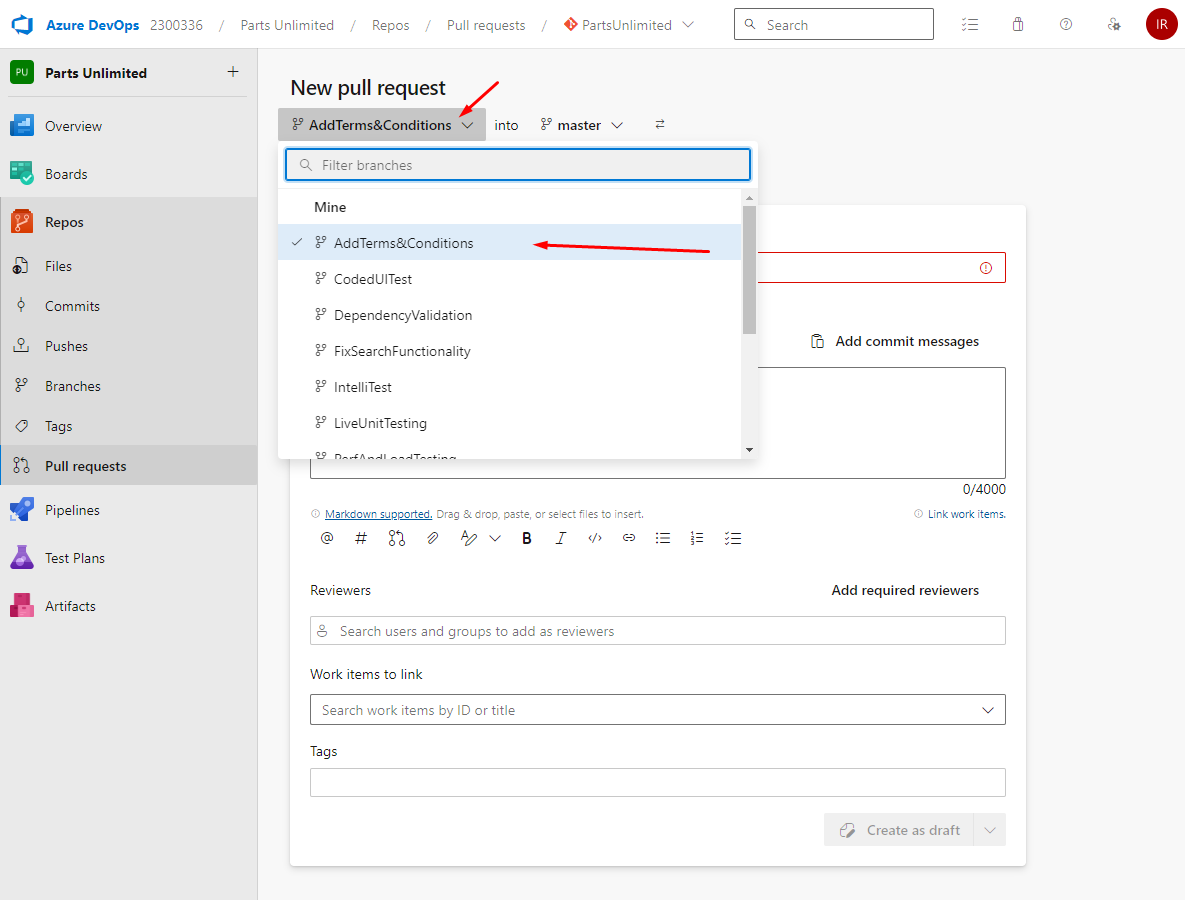Select the LiveUnitTesting branch

coord(509,423)
